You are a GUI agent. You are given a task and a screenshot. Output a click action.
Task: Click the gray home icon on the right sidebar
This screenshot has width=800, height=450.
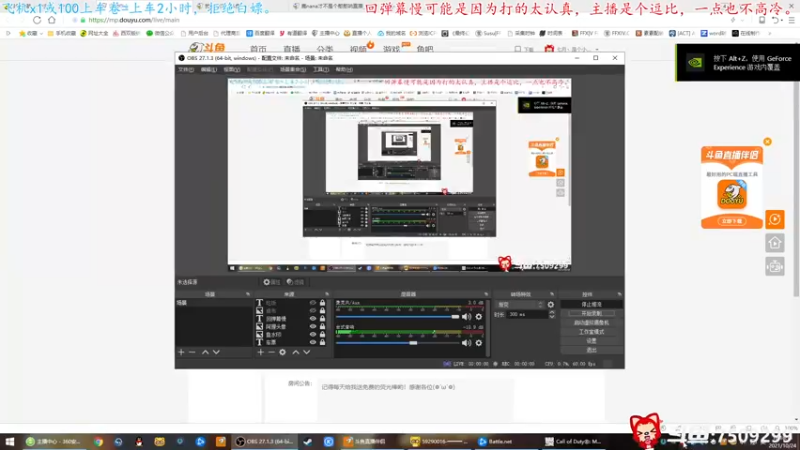774,243
